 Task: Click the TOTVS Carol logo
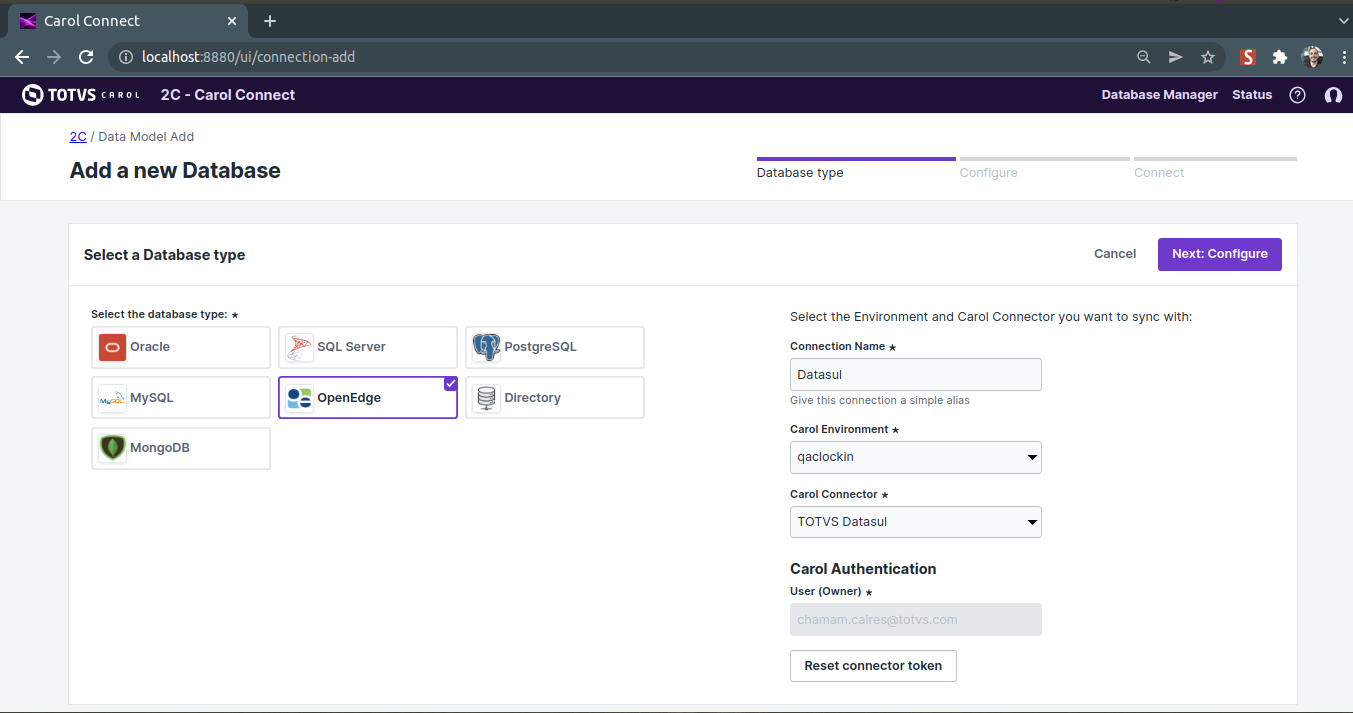click(x=80, y=95)
